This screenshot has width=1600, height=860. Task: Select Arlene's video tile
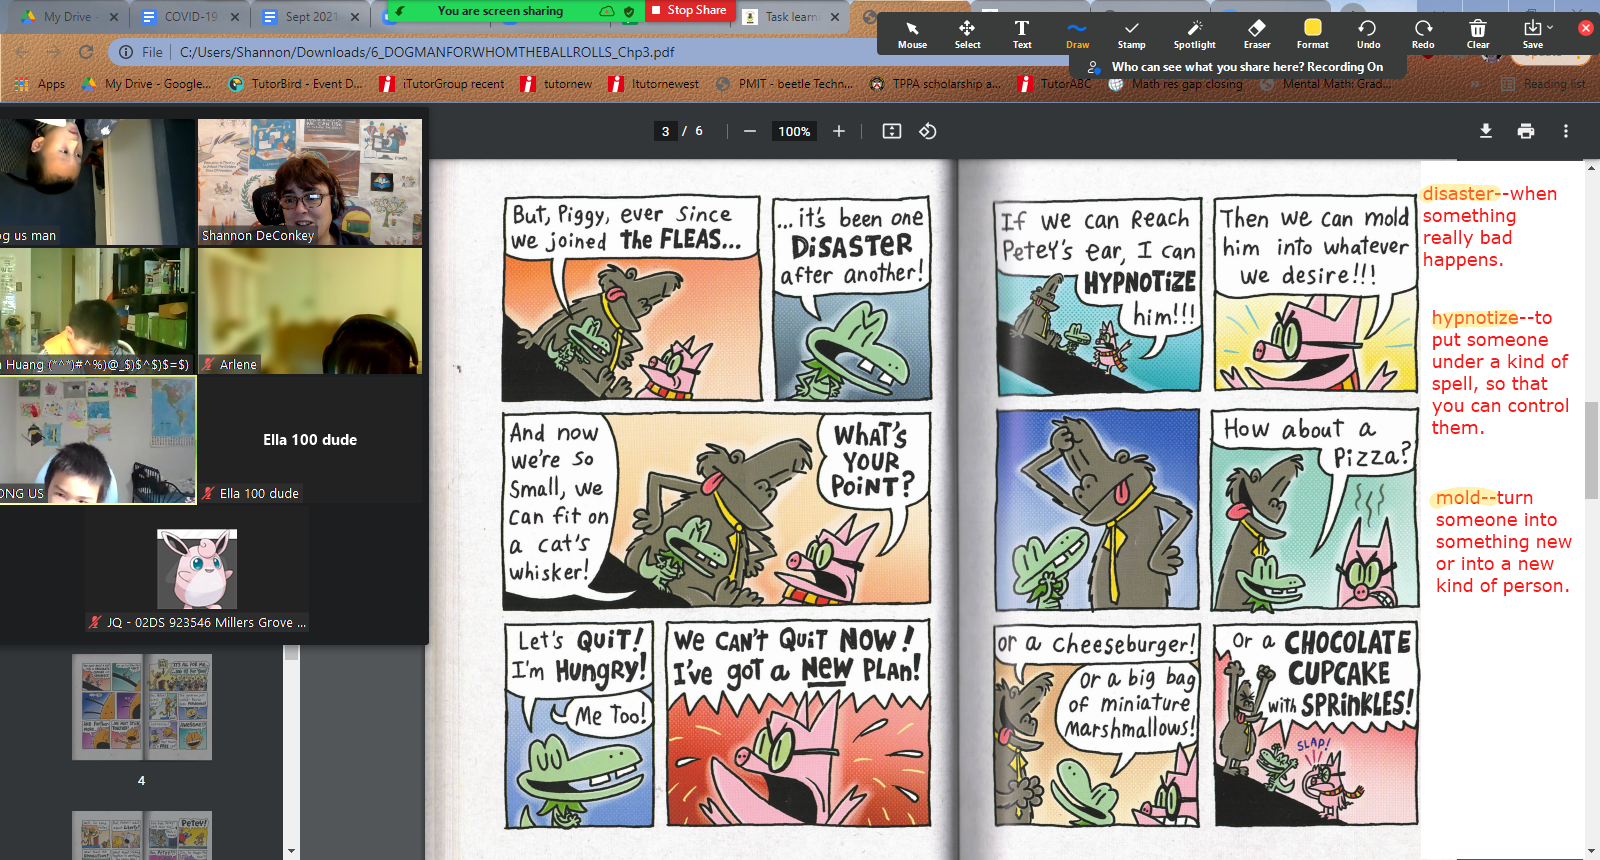(310, 311)
